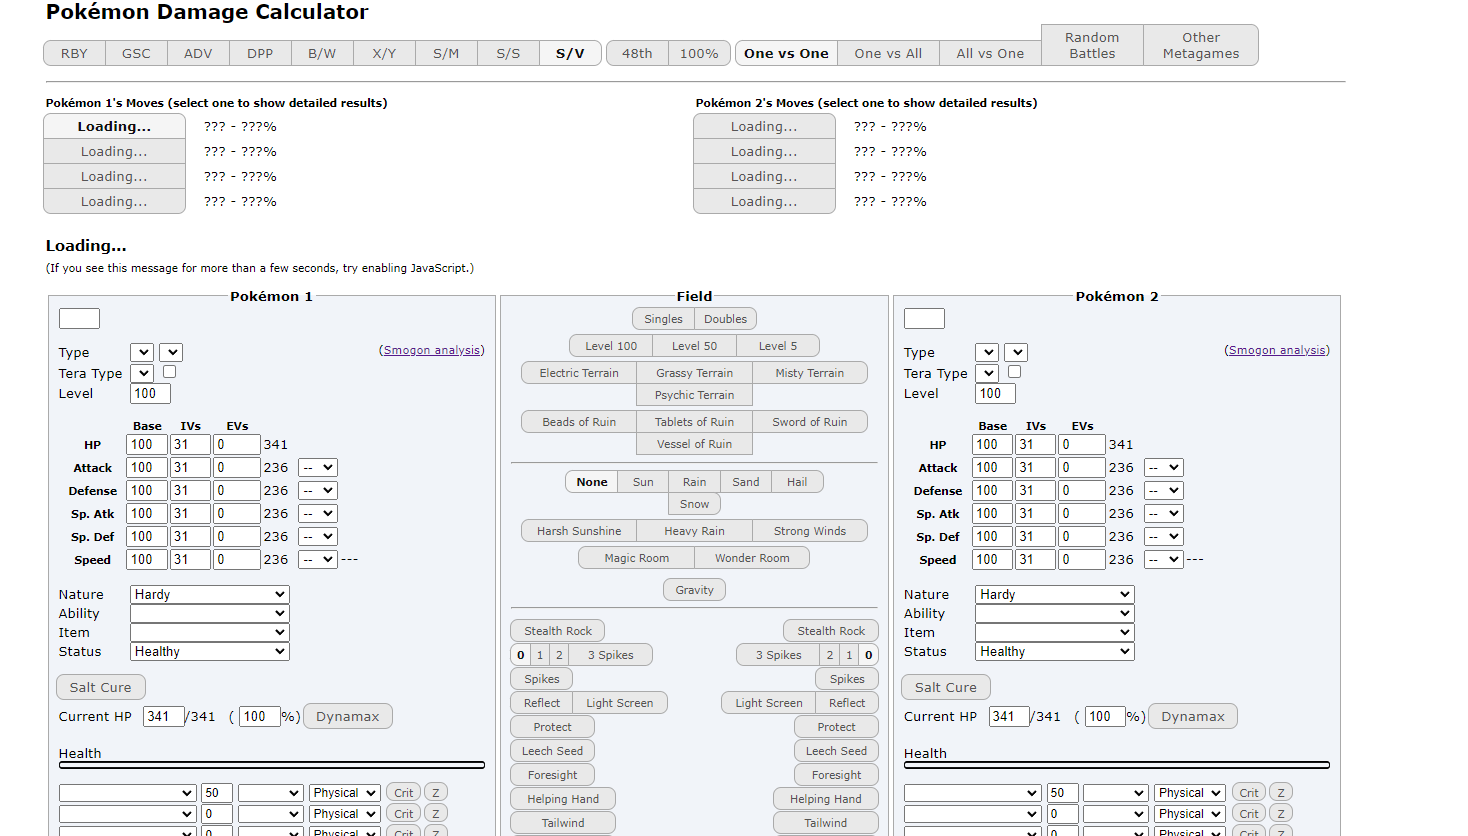Click Pokémon 1 Level input

(150, 393)
